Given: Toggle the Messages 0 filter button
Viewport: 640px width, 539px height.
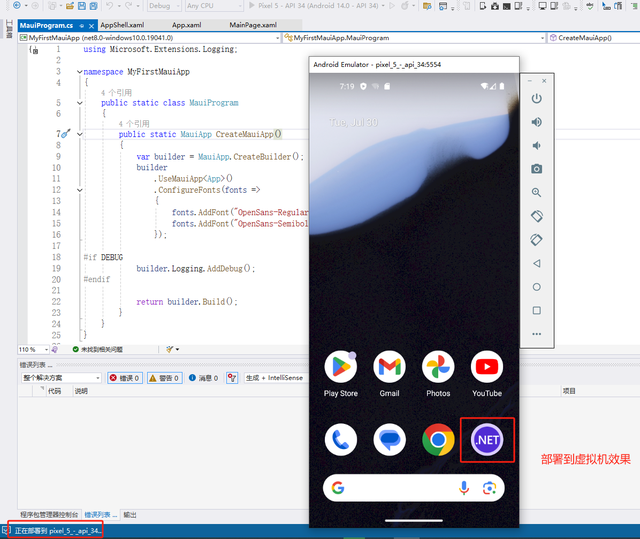Looking at the screenshot, I should pos(203,378).
